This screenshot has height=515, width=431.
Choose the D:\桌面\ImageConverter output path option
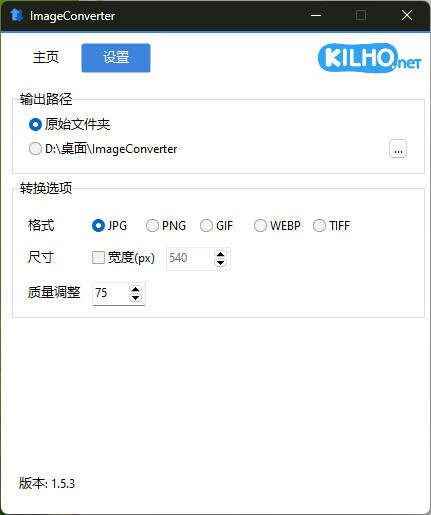pos(103,149)
